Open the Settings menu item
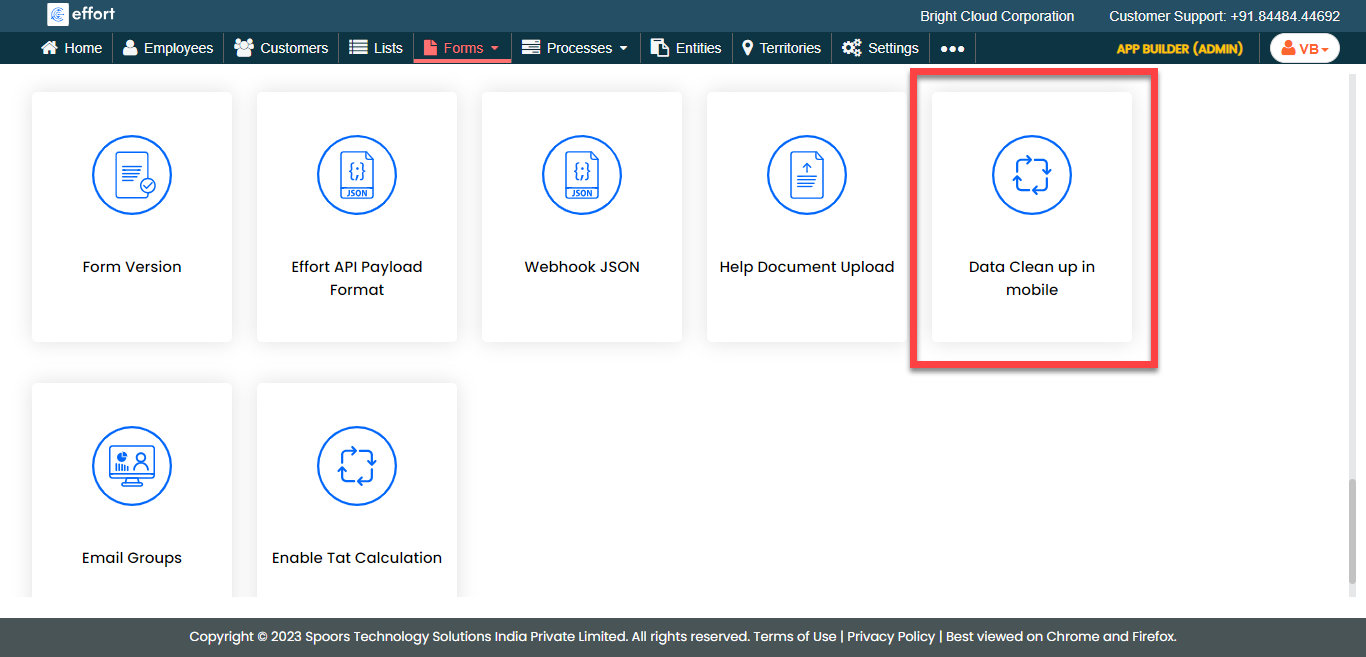 point(880,48)
